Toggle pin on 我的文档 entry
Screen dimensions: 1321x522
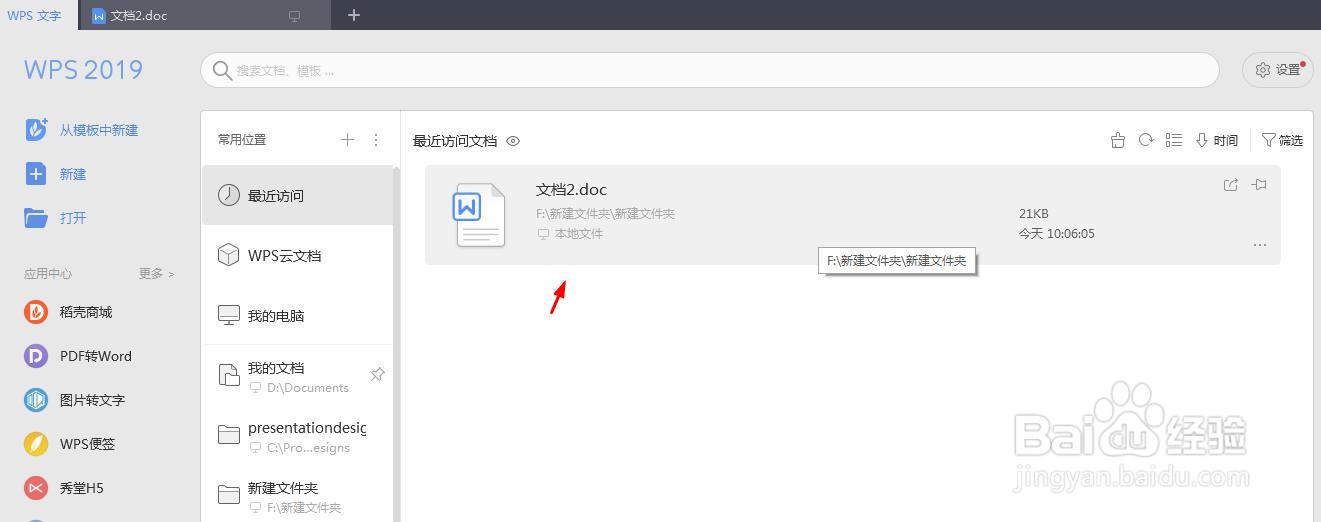pos(377,375)
